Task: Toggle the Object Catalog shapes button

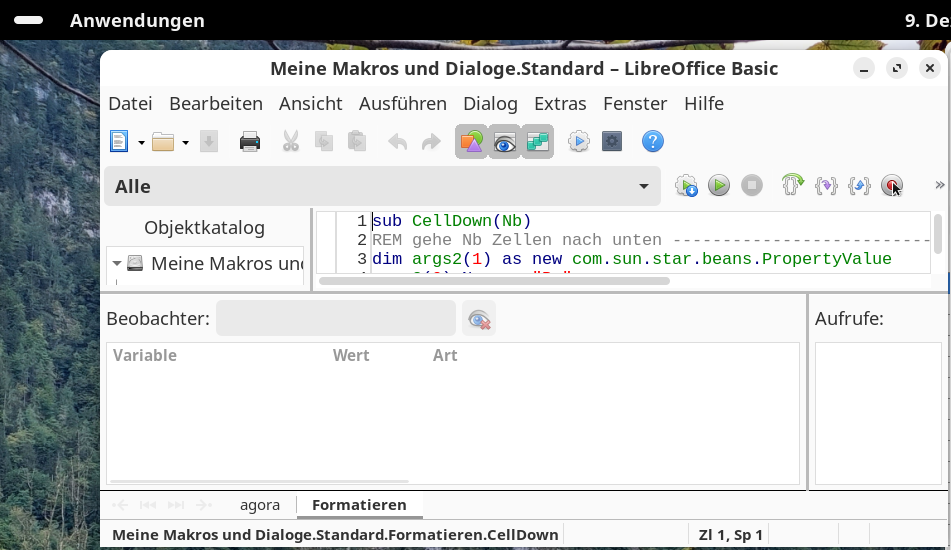Action: coord(471,142)
